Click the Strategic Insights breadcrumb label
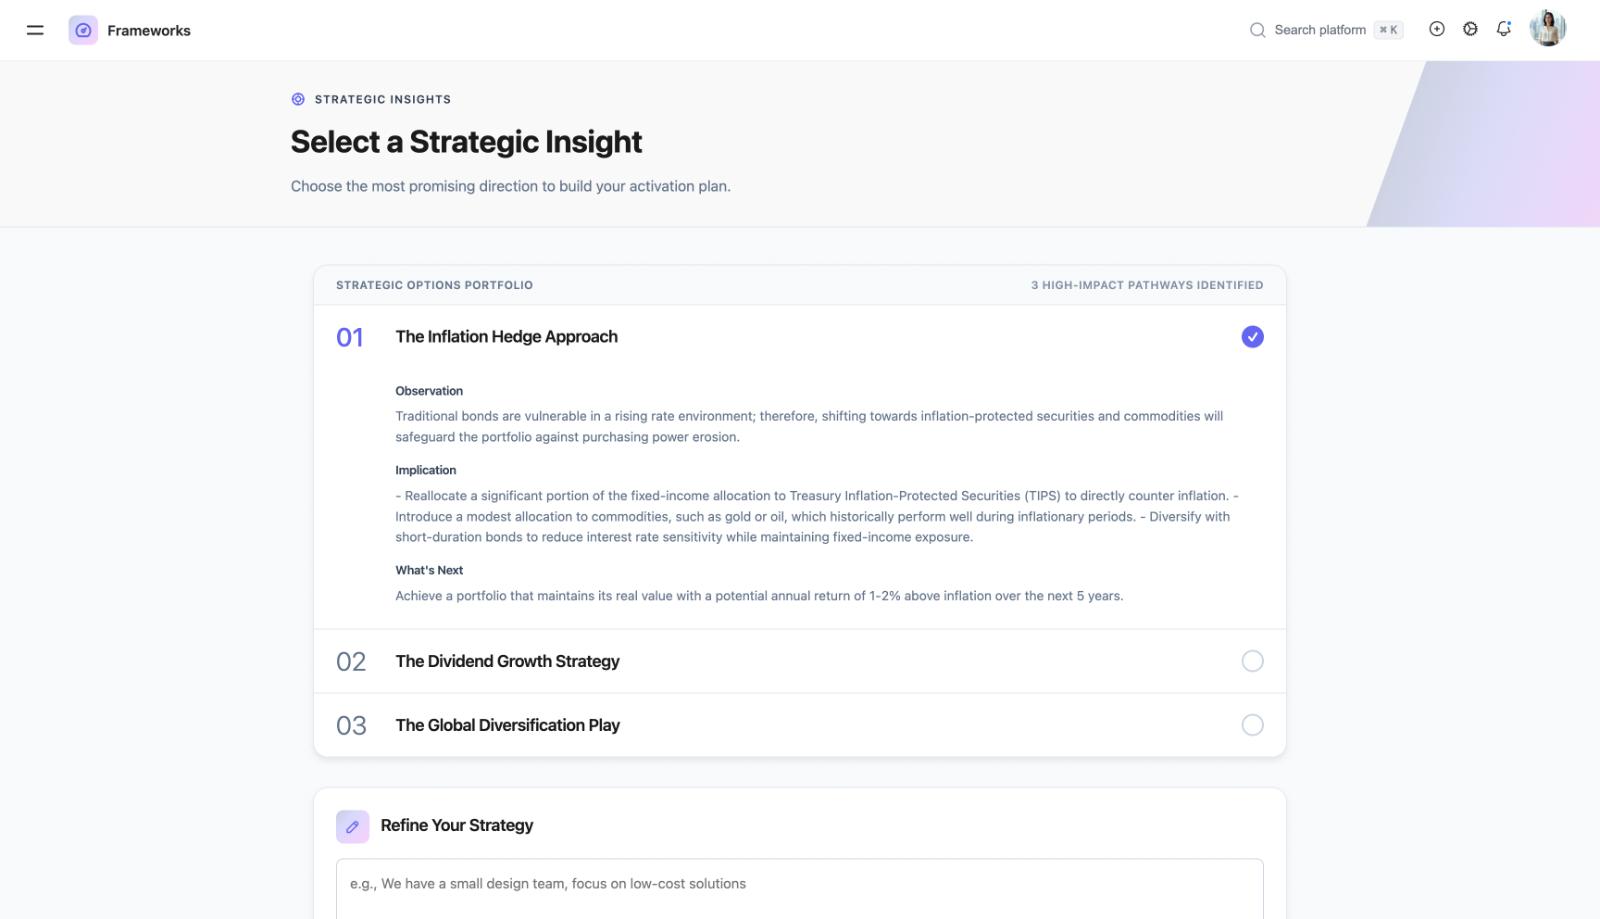1600x919 pixels. pos(382,98)
